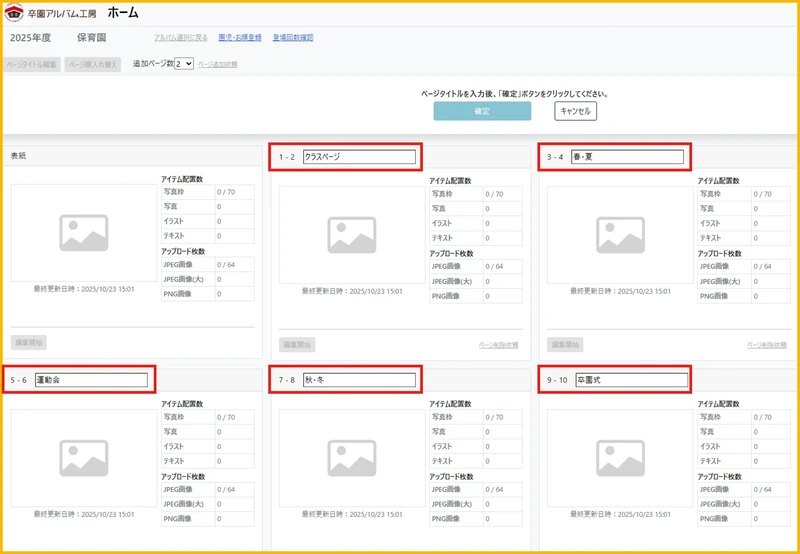Edit the 秋・冬 title field
The height and width of the screenshot is (554, 800).
pyautogui.click(x=359, y=380)
